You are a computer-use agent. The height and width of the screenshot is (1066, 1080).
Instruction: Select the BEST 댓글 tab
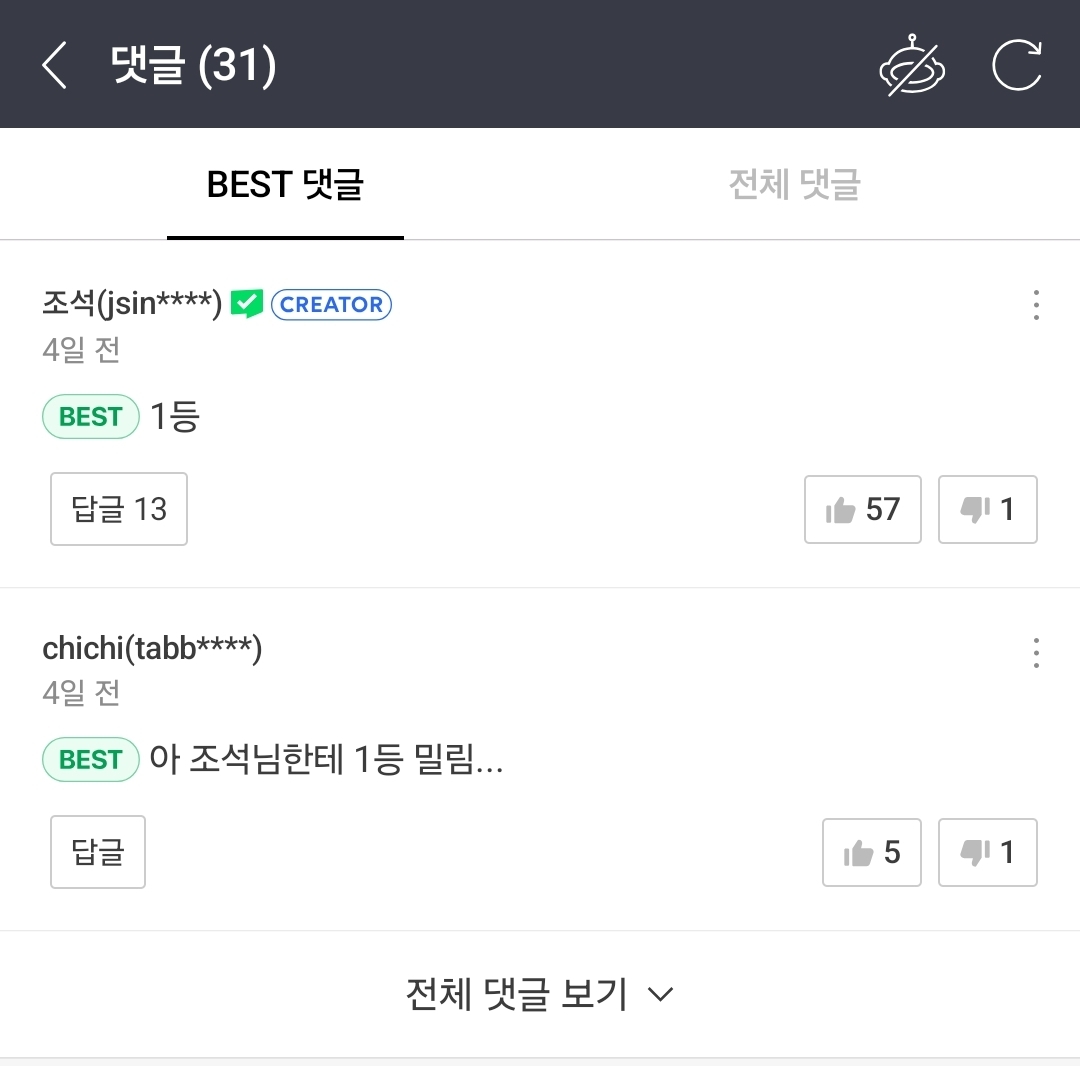[285, 185]
